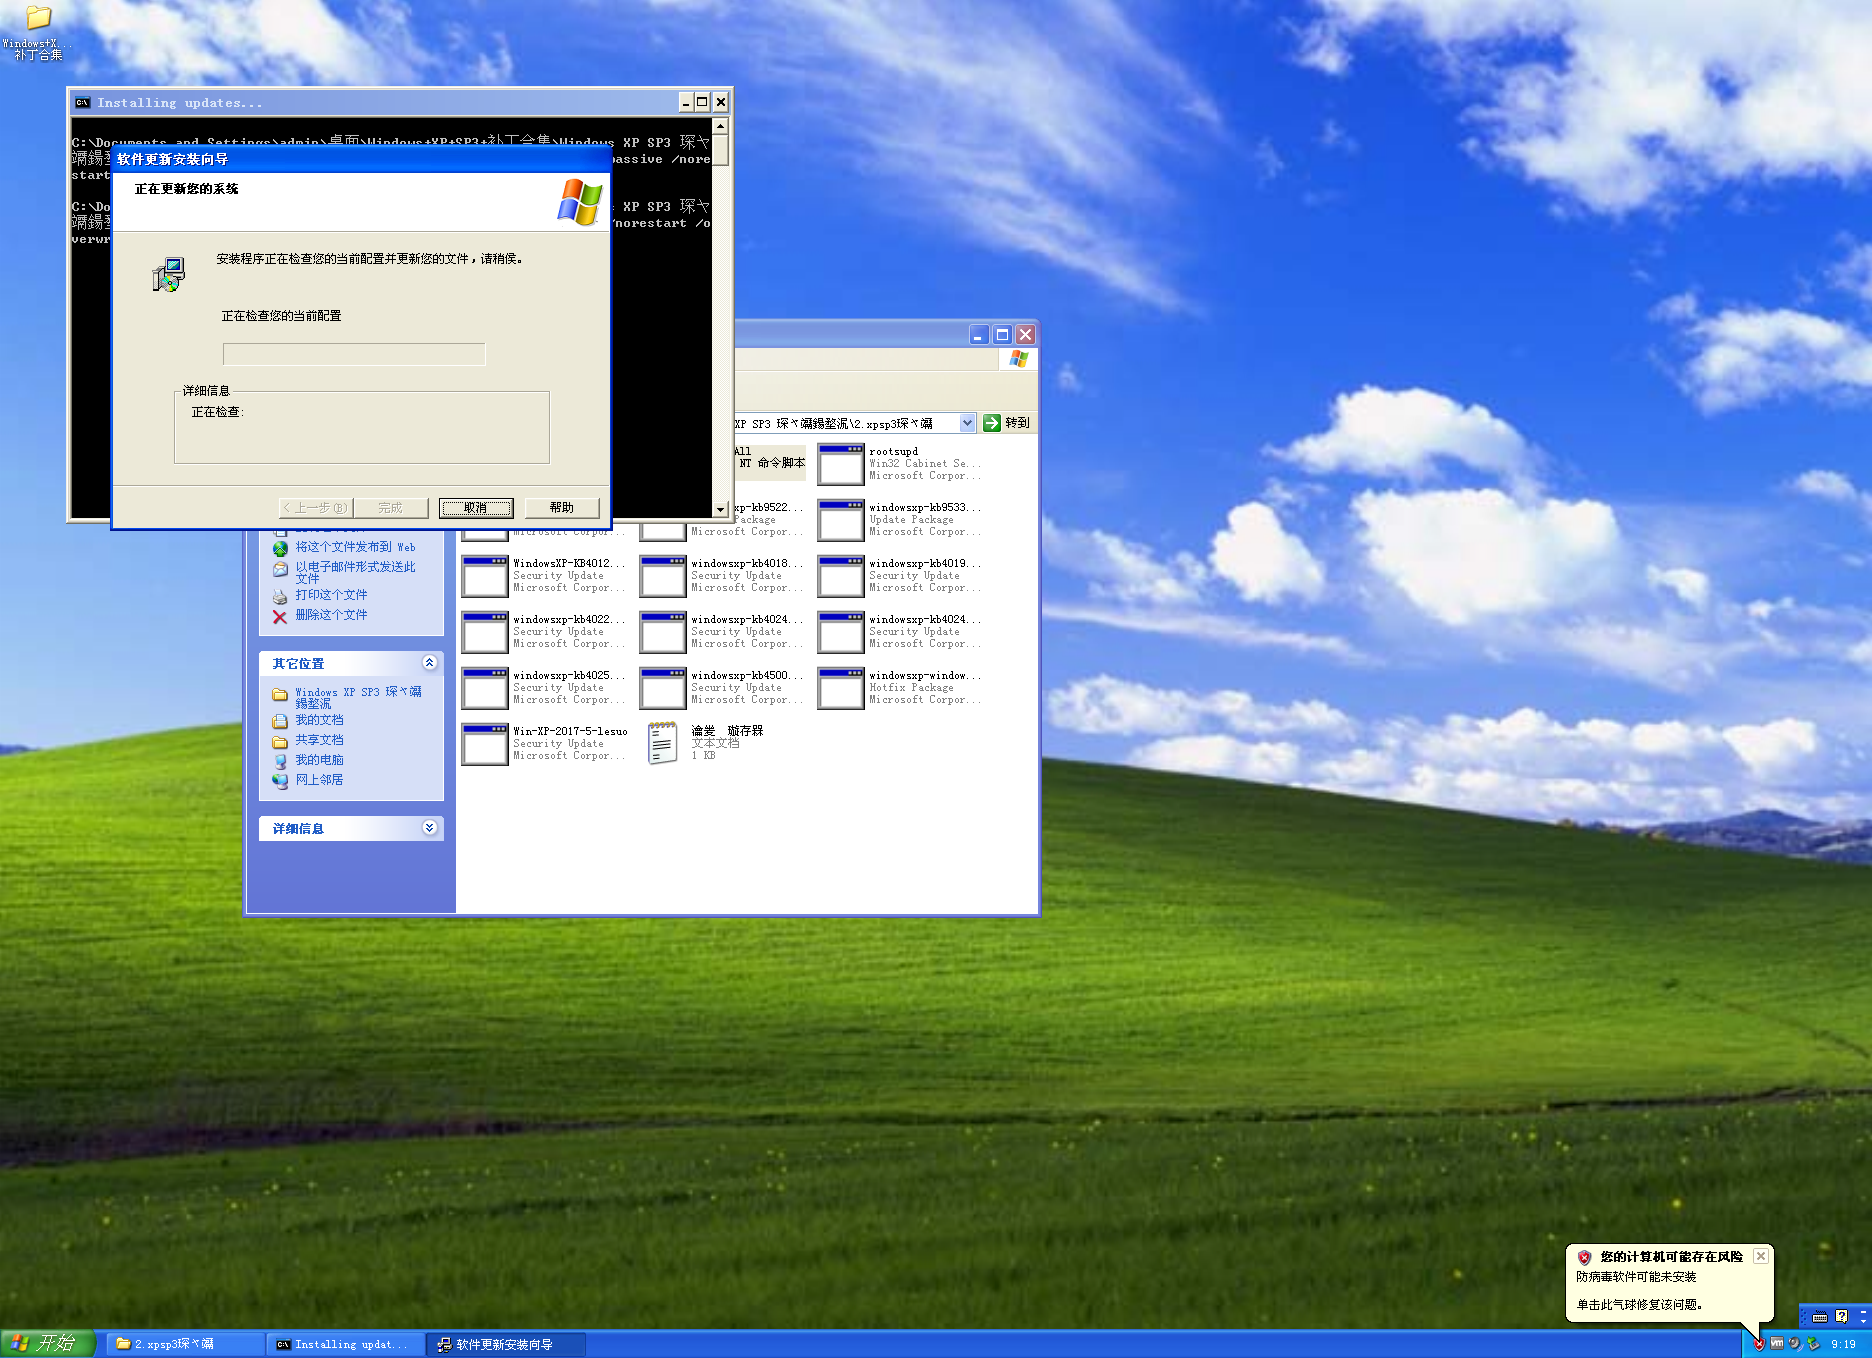Close the security risk balloon notification

(x=1761, y=1256)
